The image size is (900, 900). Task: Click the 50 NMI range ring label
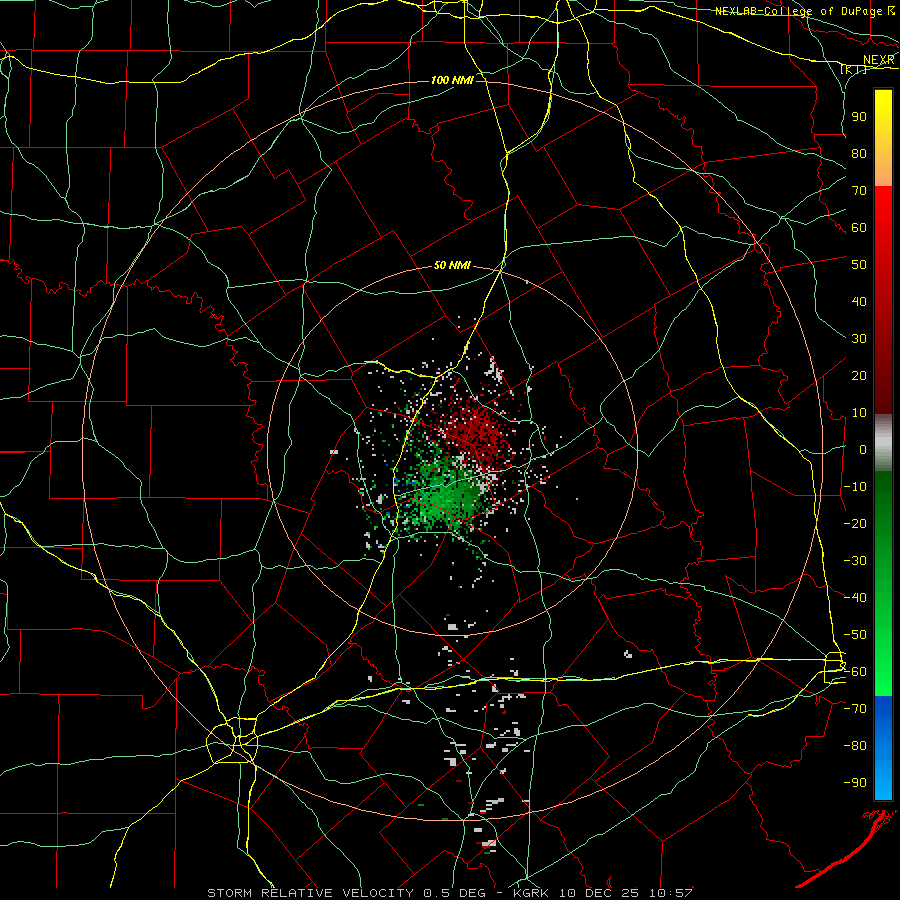pyautogui.click(x=452, y=265)
